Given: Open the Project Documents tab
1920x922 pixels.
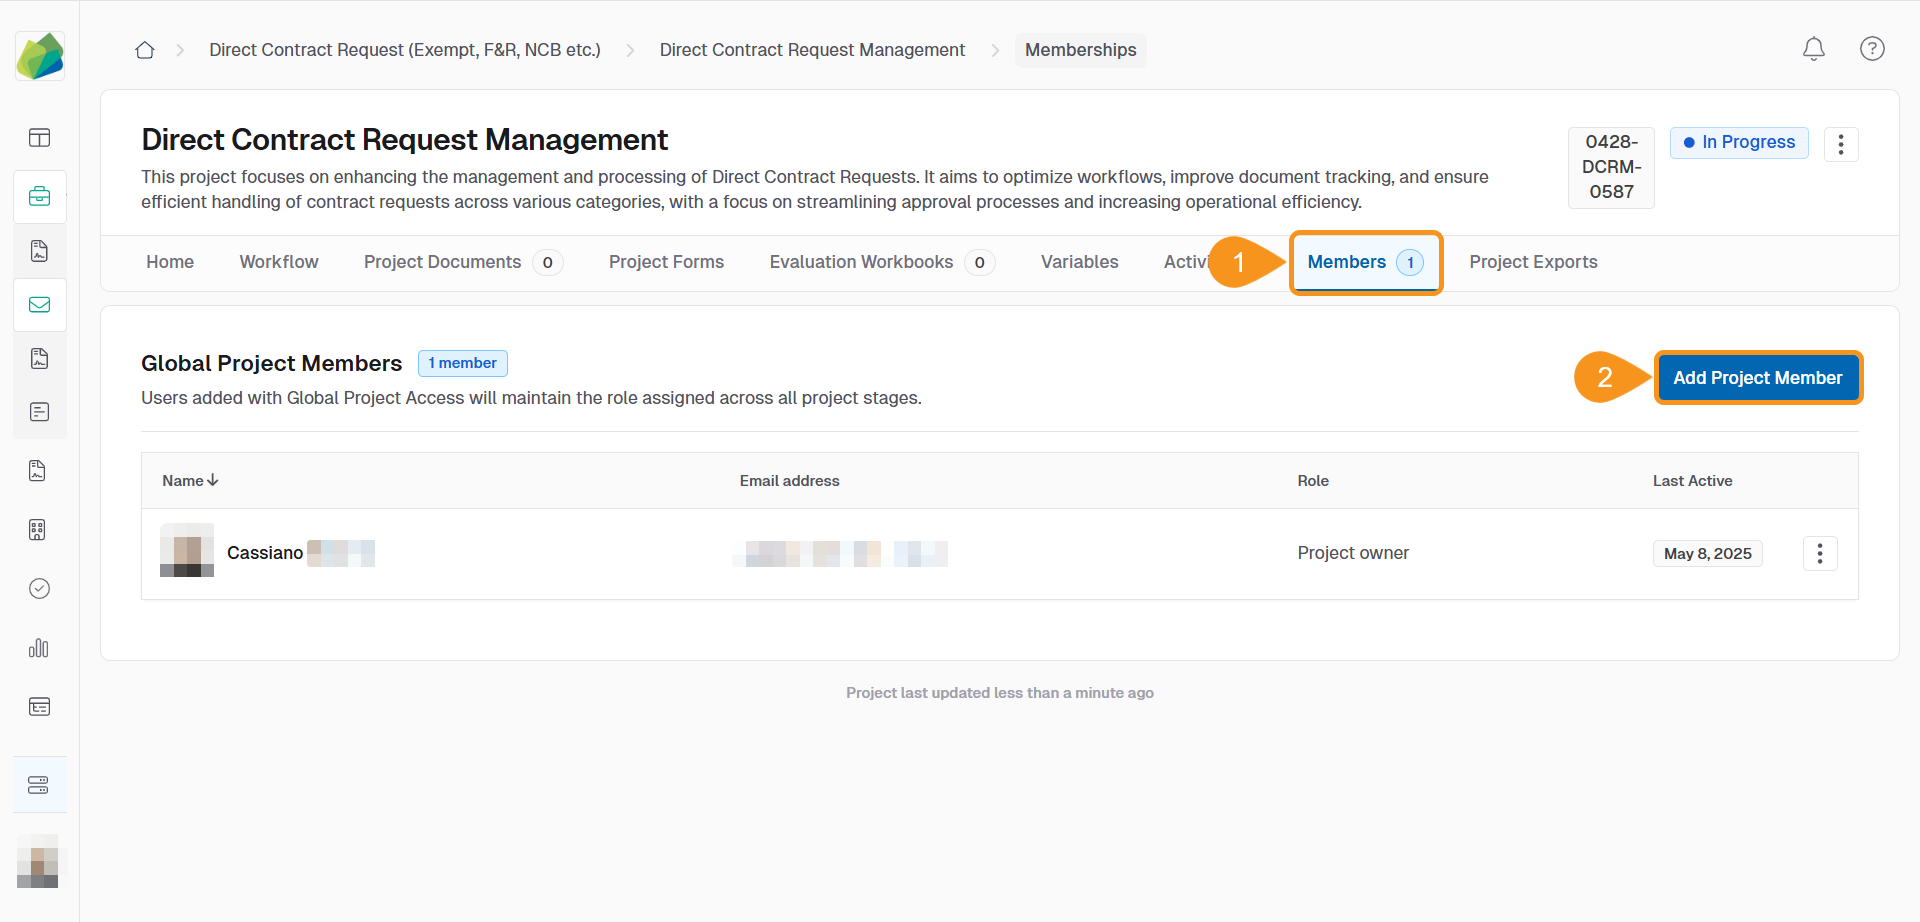Looking at the screenshot, I should click(x=442, y=262).
